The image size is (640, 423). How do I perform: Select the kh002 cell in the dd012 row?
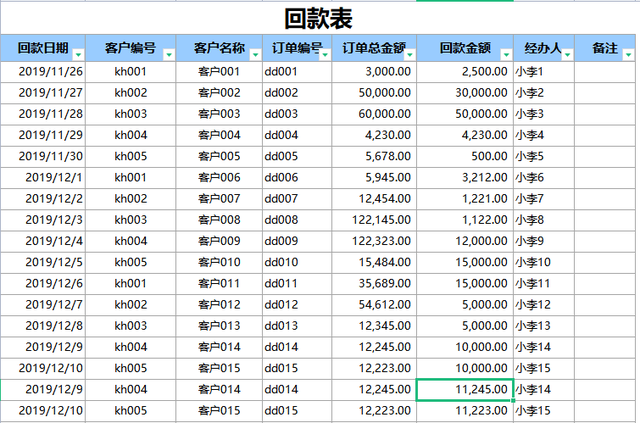coord(131,305)
